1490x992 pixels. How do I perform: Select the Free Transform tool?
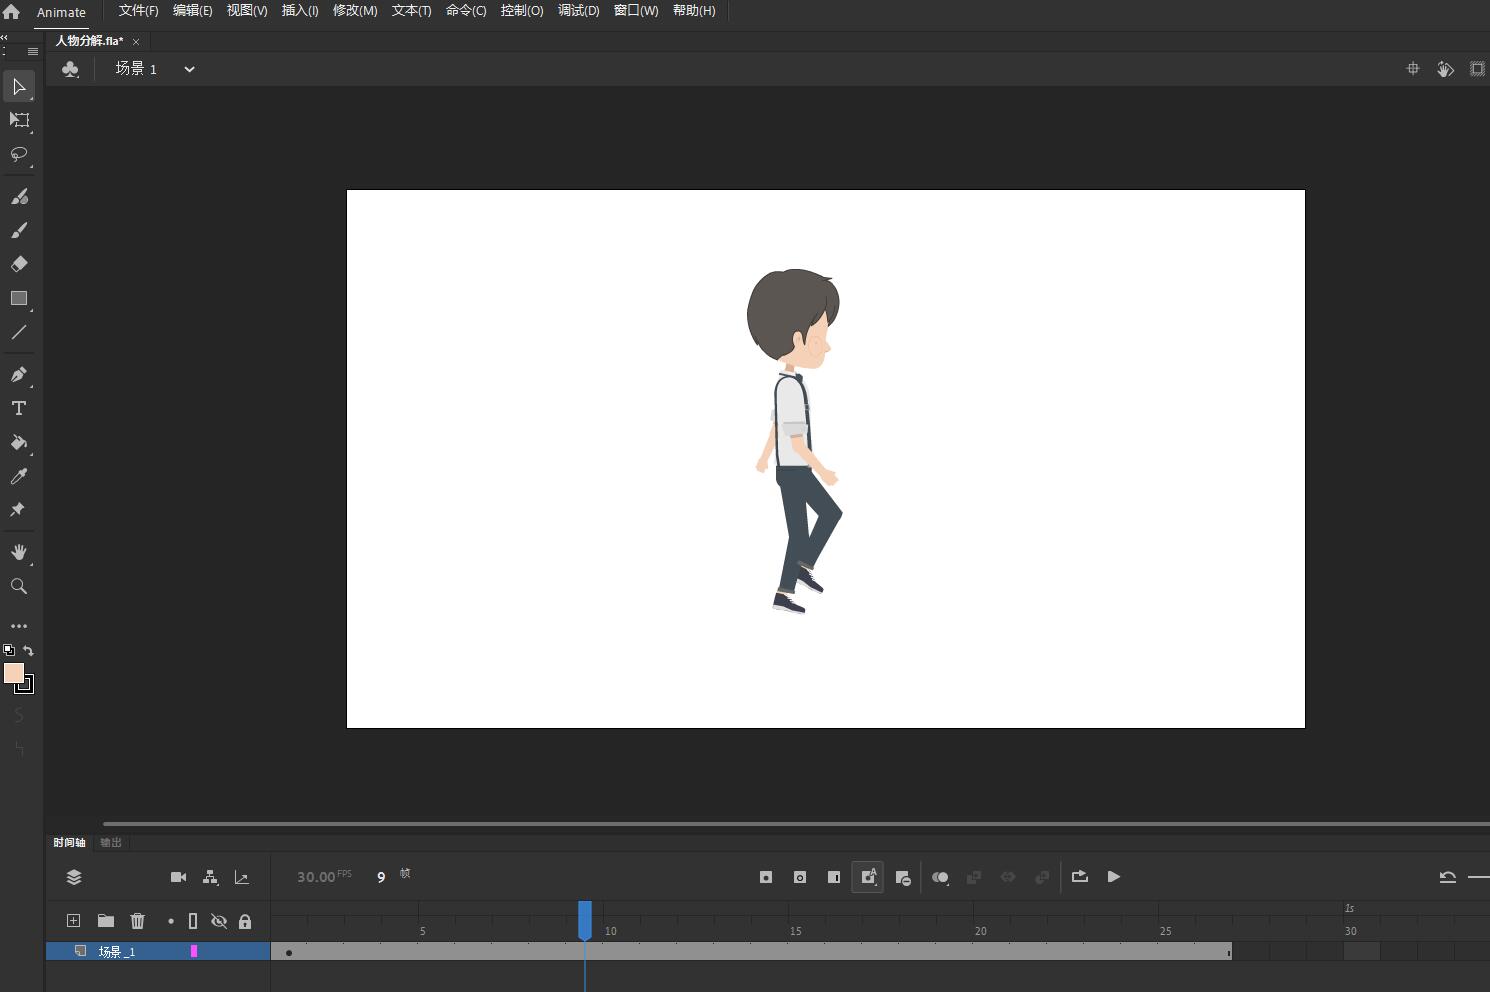pos(18,120)
